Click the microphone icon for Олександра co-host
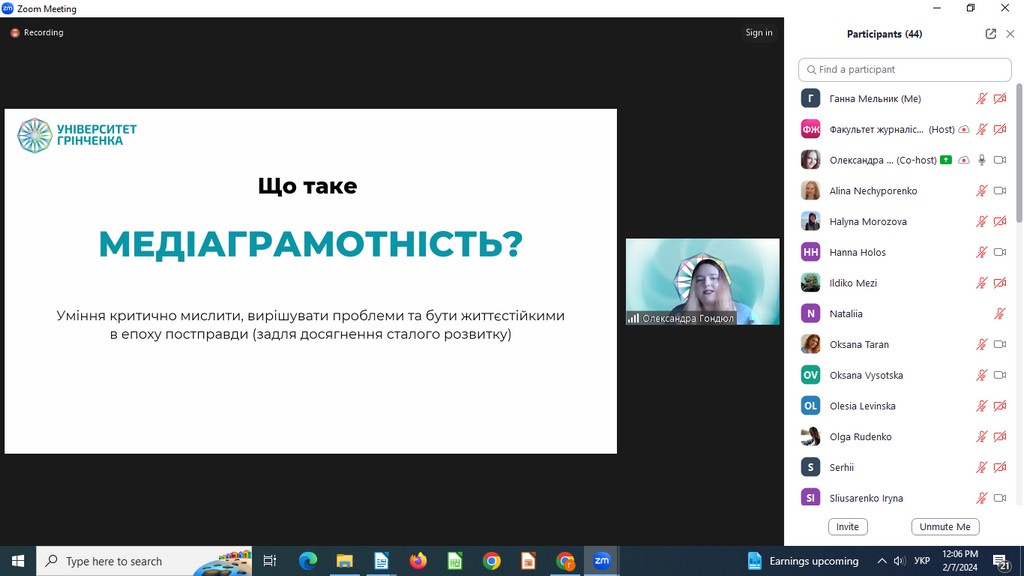Screen dimensions: 1024x576 [982, 160]
